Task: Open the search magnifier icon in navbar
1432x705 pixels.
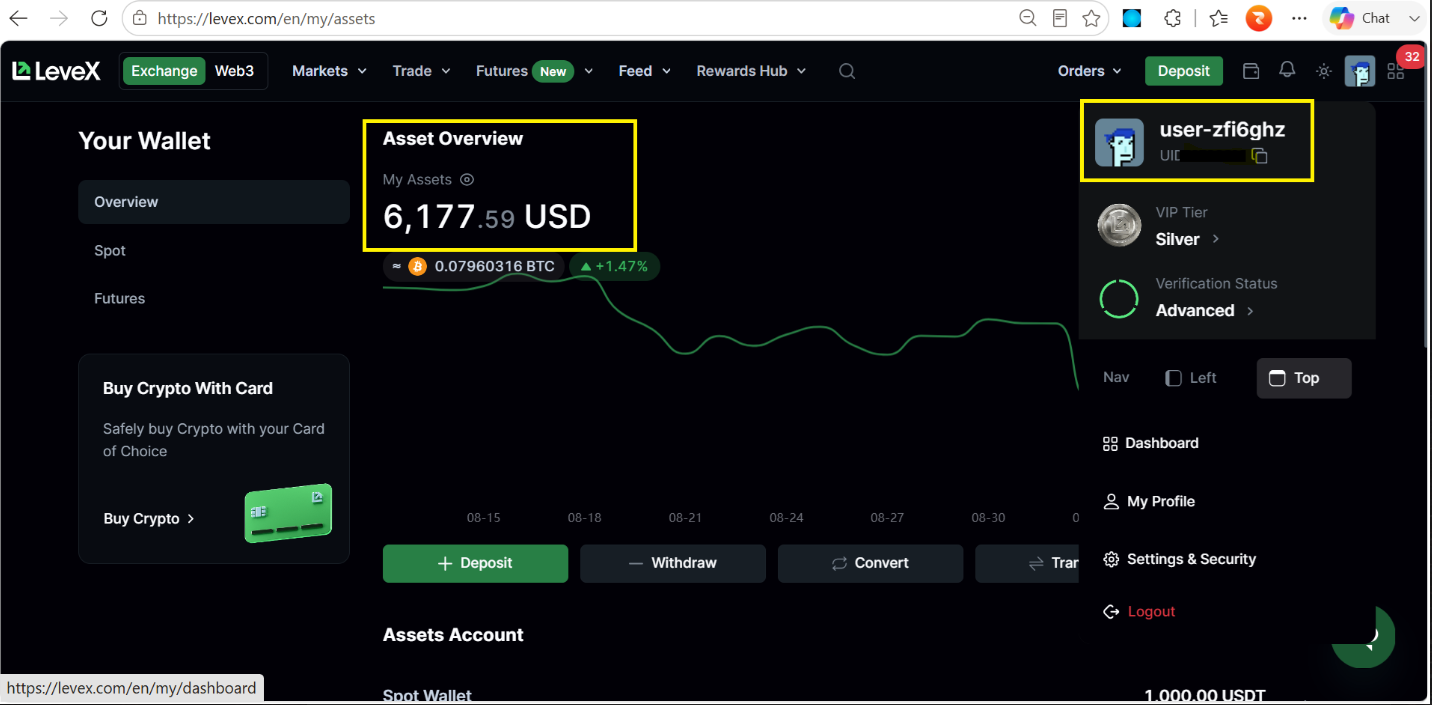Action: pos(847,71)
